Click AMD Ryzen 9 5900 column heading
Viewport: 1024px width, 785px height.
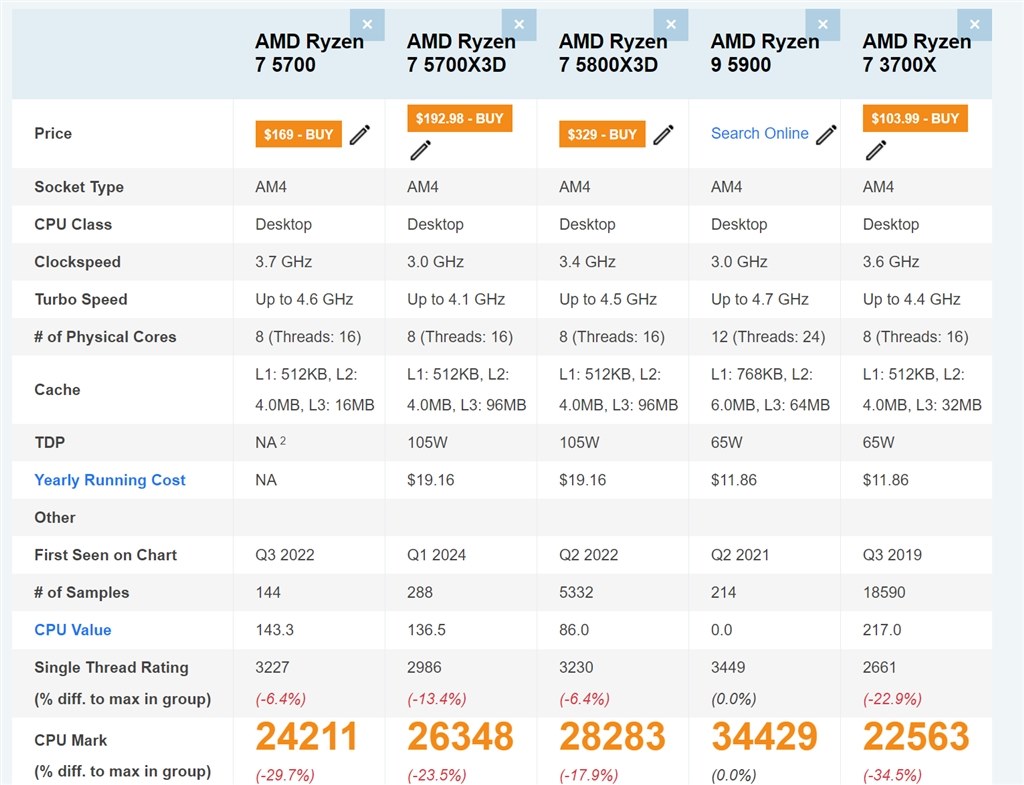(x=765, y=53)
